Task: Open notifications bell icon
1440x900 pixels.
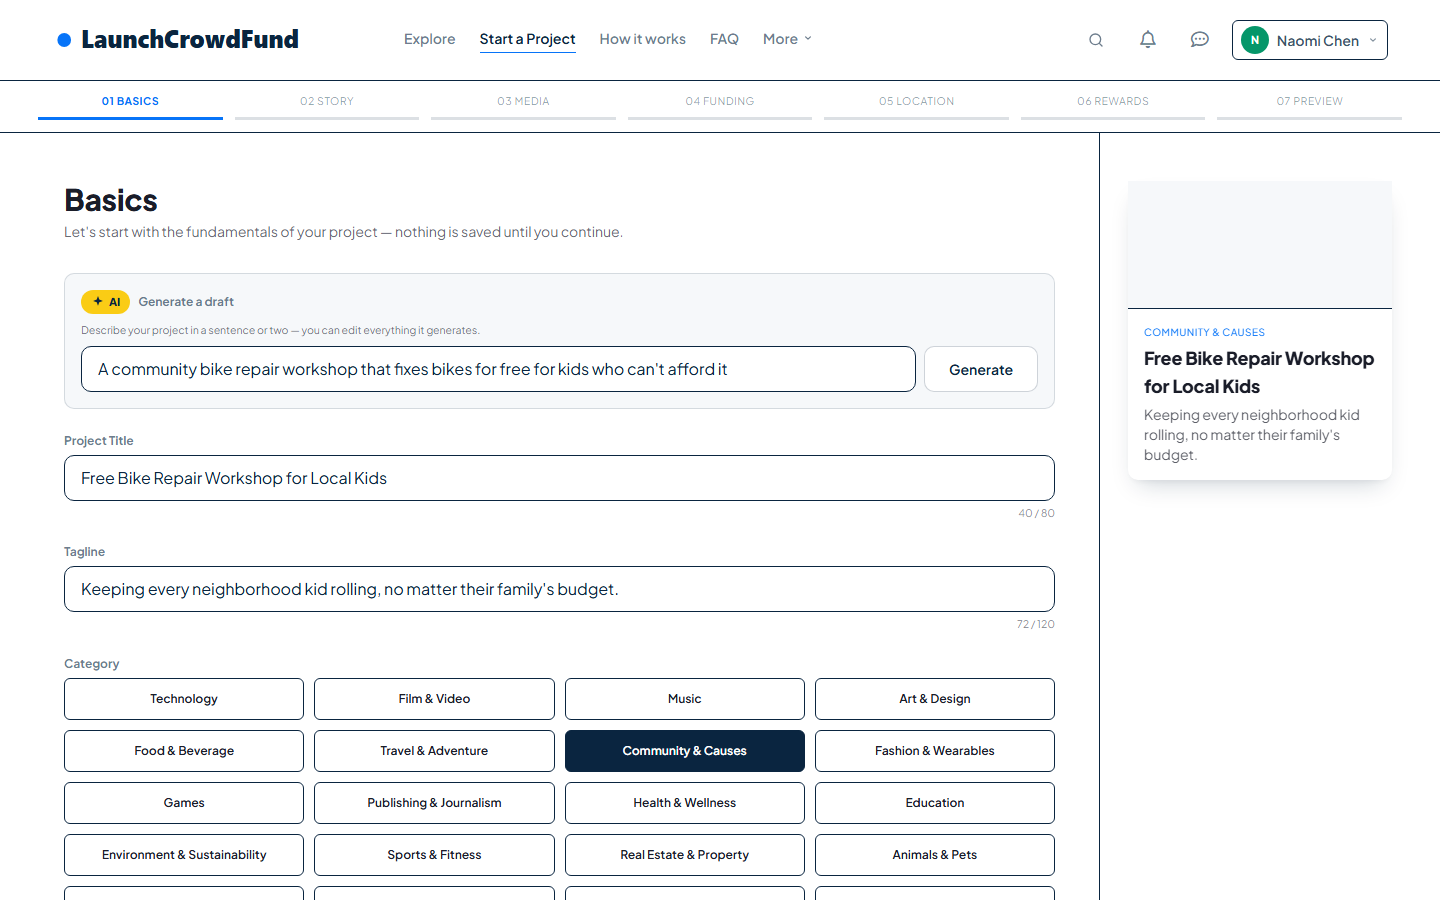Action: (1148, 40)
